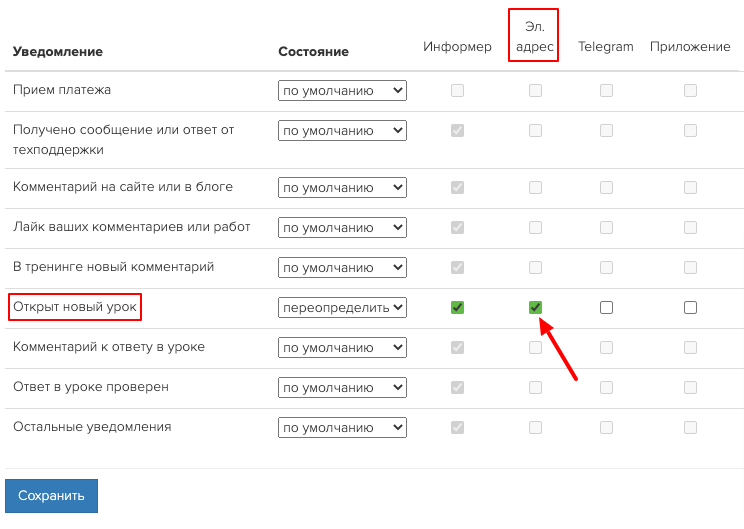Enable Telegram for Открыт новый урок

tap(606, 307)
